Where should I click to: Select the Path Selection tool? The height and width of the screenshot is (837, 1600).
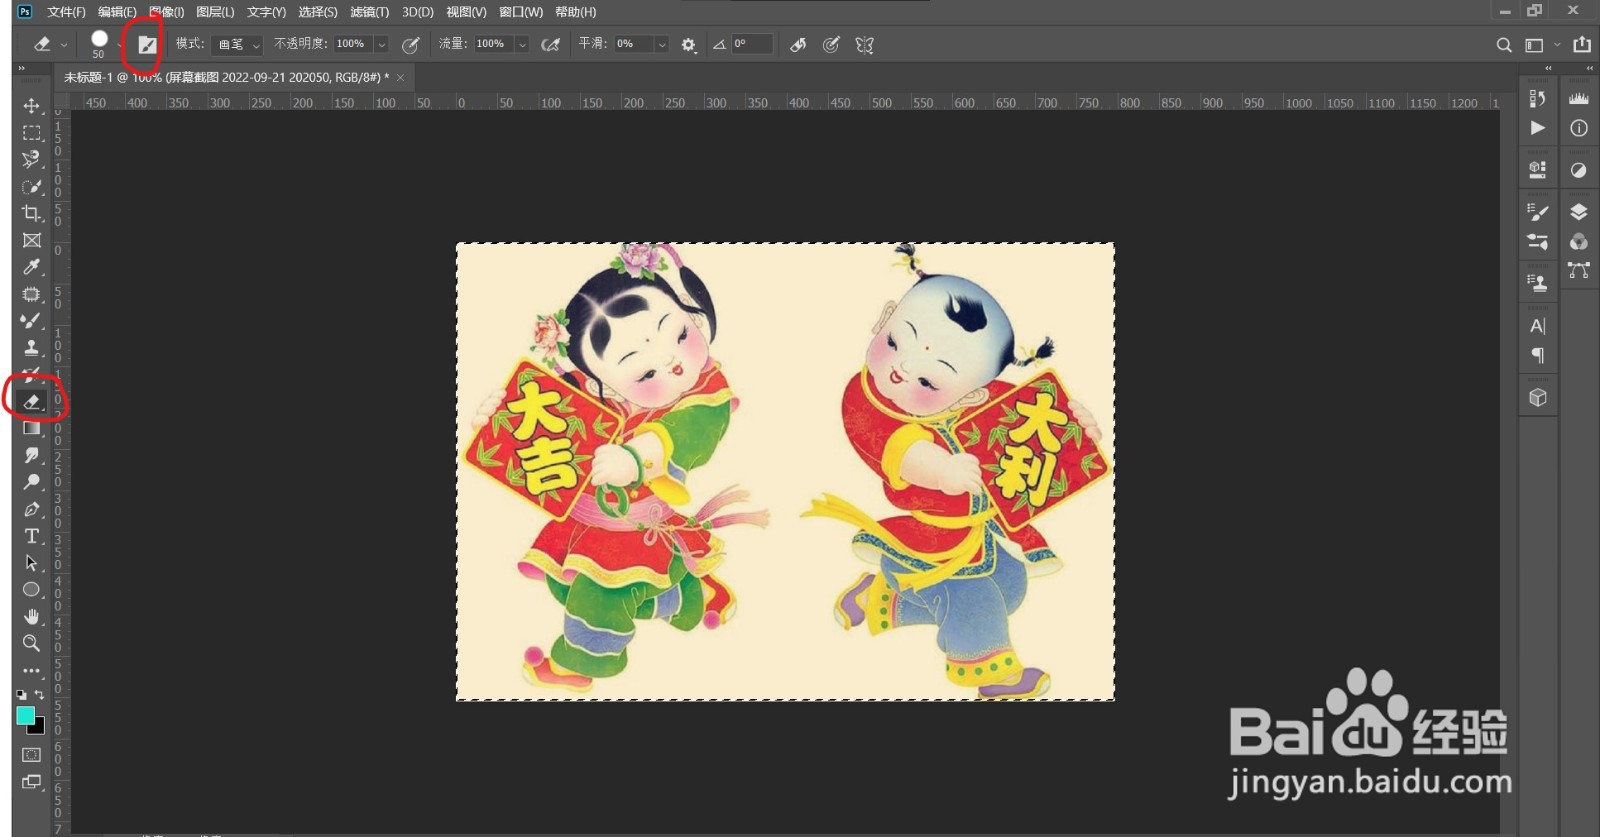click(x=32, y=563)
